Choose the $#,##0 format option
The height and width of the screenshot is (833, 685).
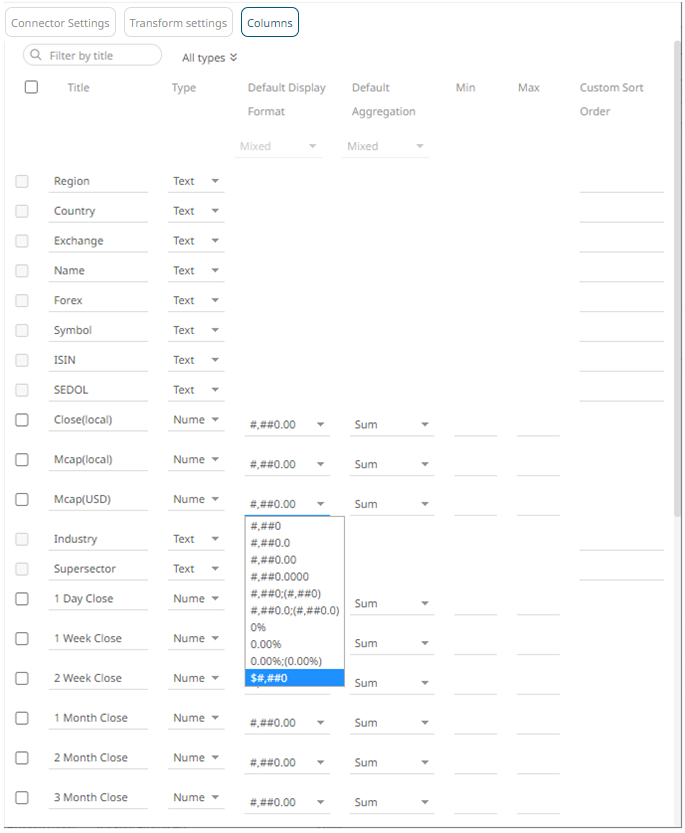point(294,678)
